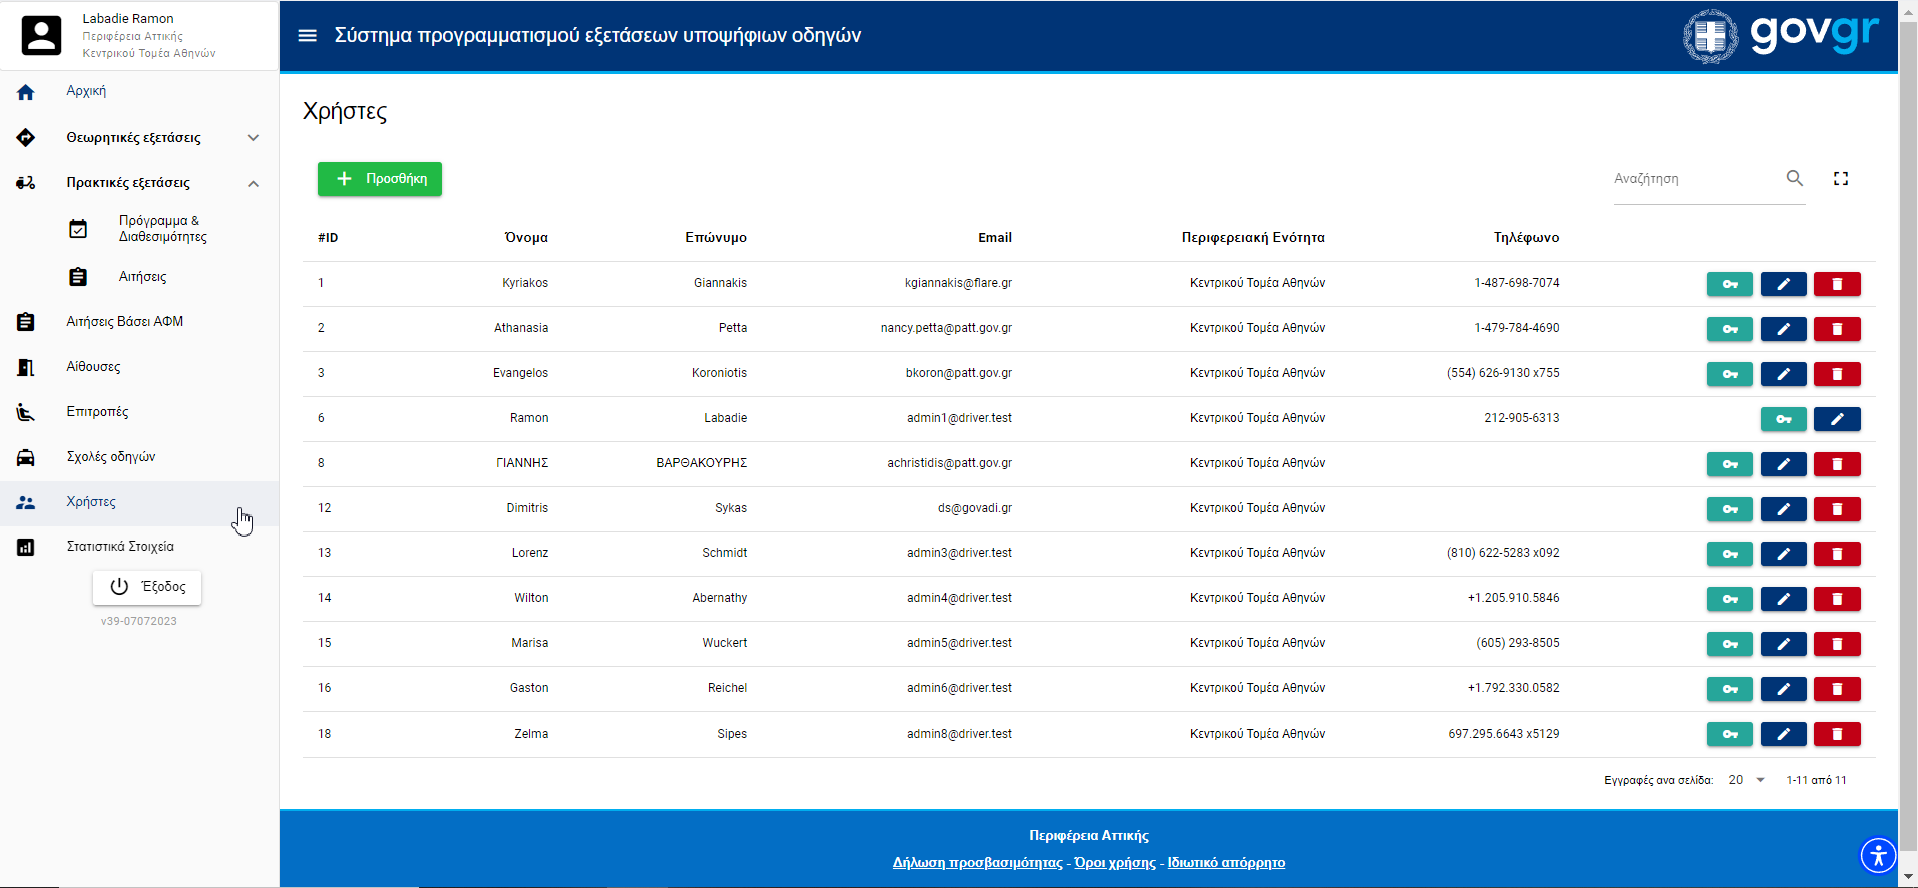The width and height of the screenshot is (1918, 888).
Task: Select Αιτήσεις under practical exams
Action: (x=143, y=277)
